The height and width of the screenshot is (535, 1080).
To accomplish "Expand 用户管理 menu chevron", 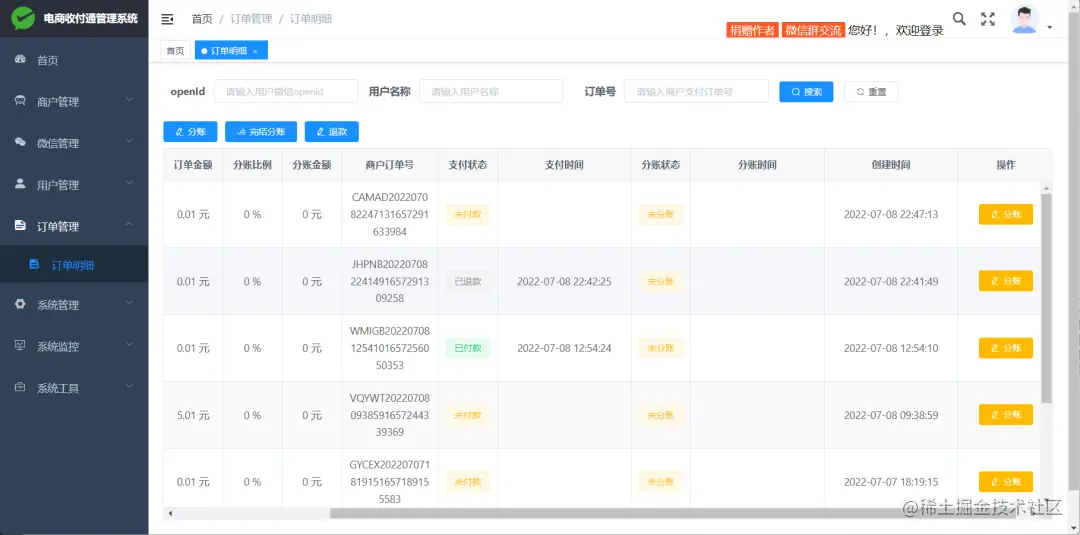I will coord(129,183).
